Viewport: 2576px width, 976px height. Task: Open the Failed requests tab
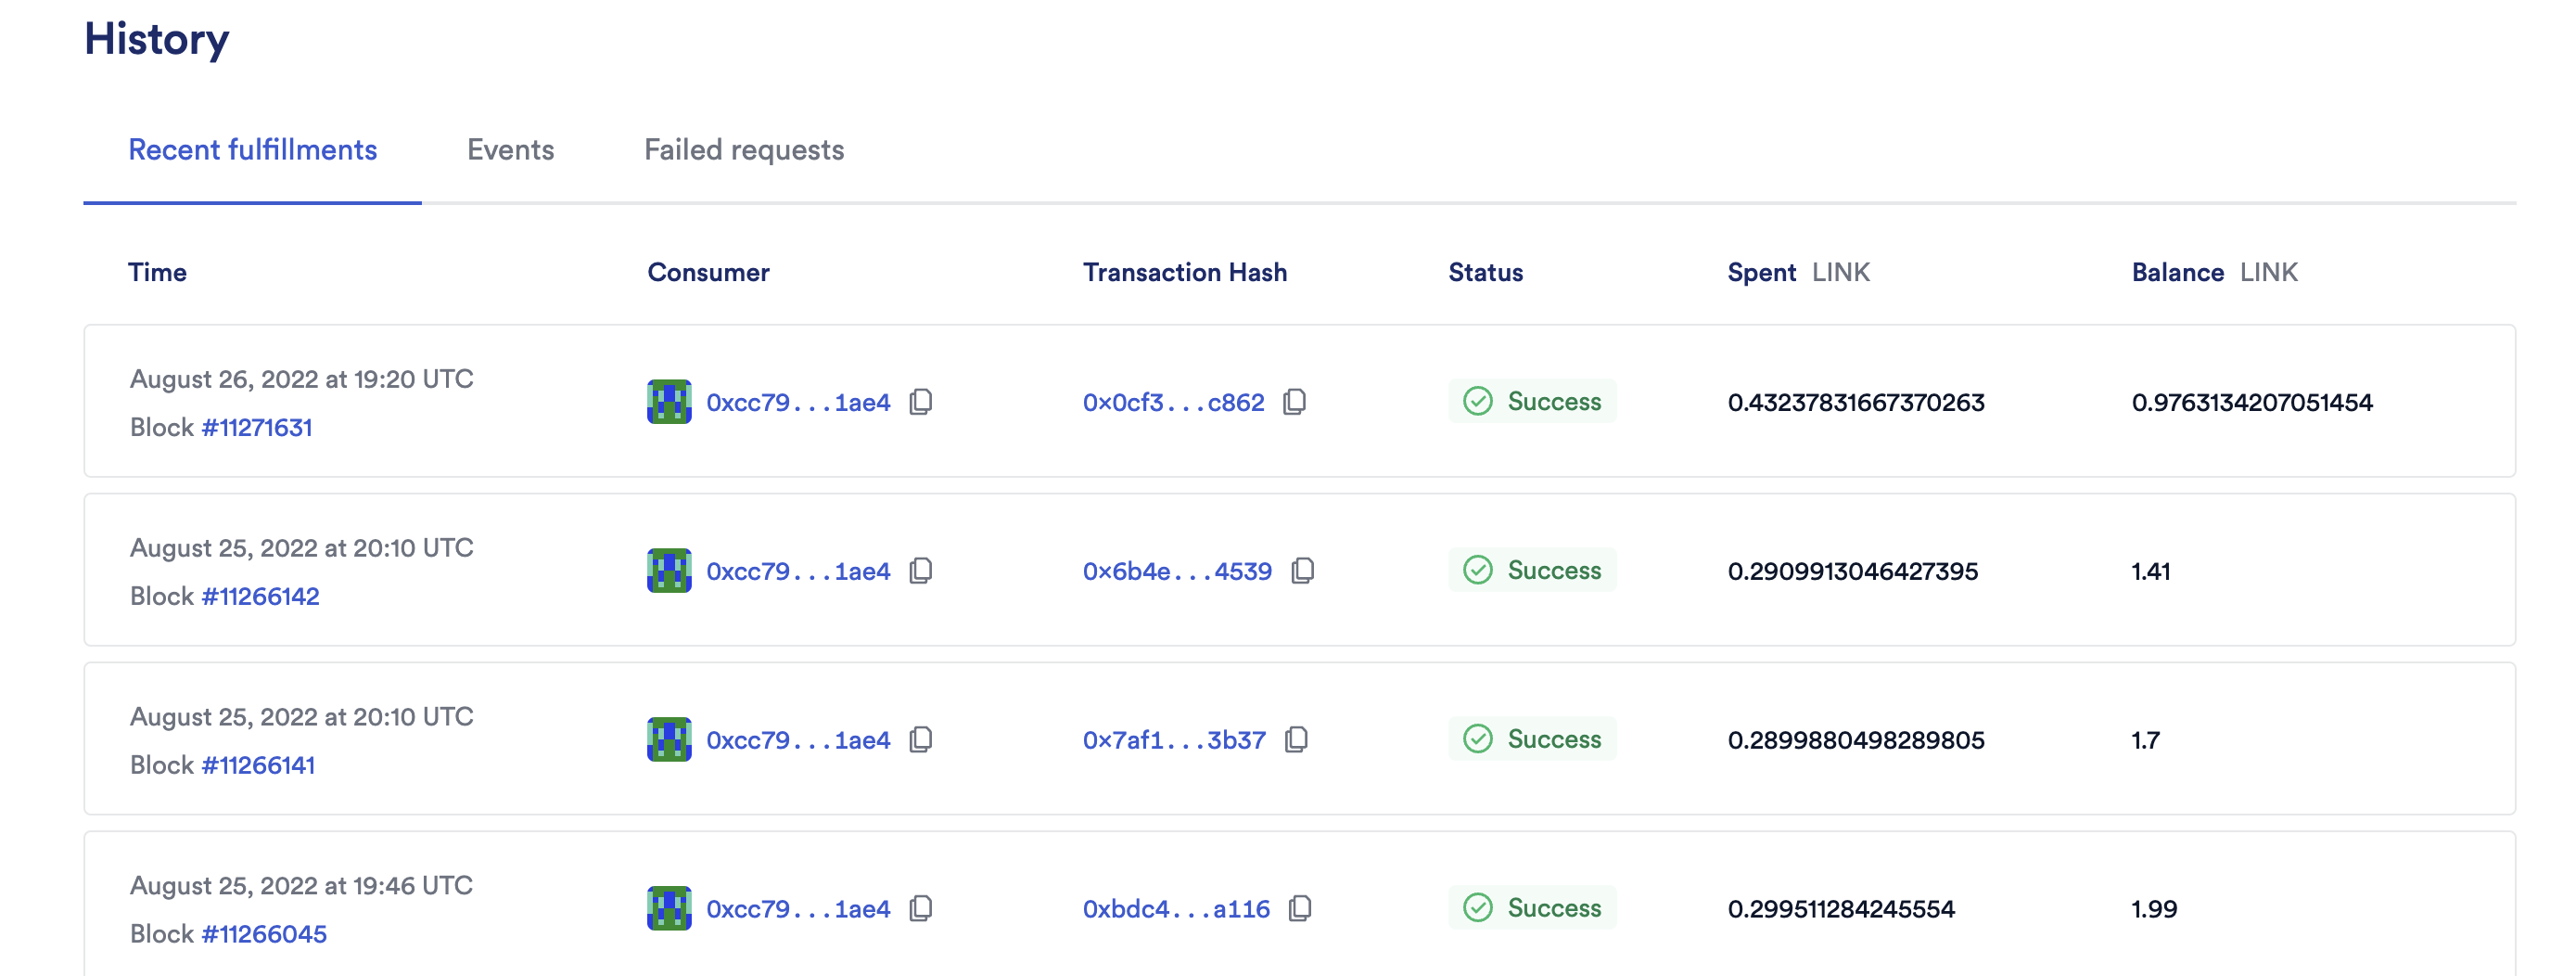pyautogui.click(x=744, y=150)
